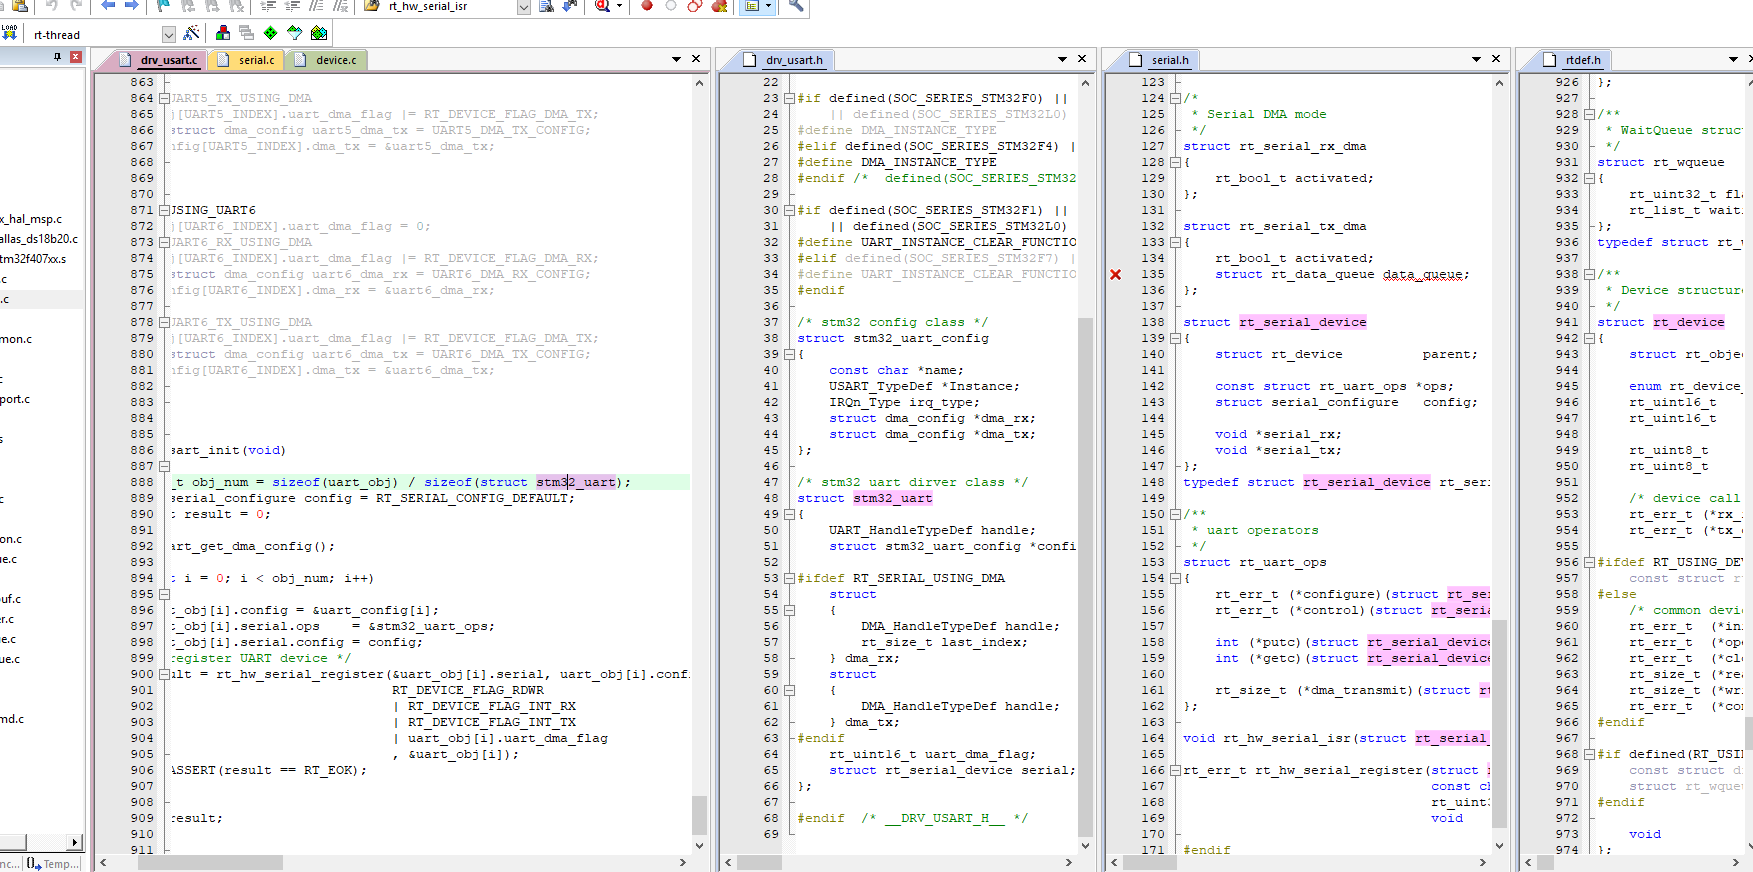Select the tm32f407xx.s file in project tree

click(x=33, y=259)
